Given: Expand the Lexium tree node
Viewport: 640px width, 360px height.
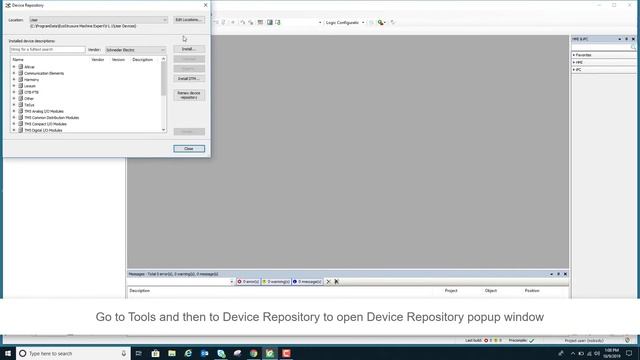Looking at the screenshot, I should point(14,86).
